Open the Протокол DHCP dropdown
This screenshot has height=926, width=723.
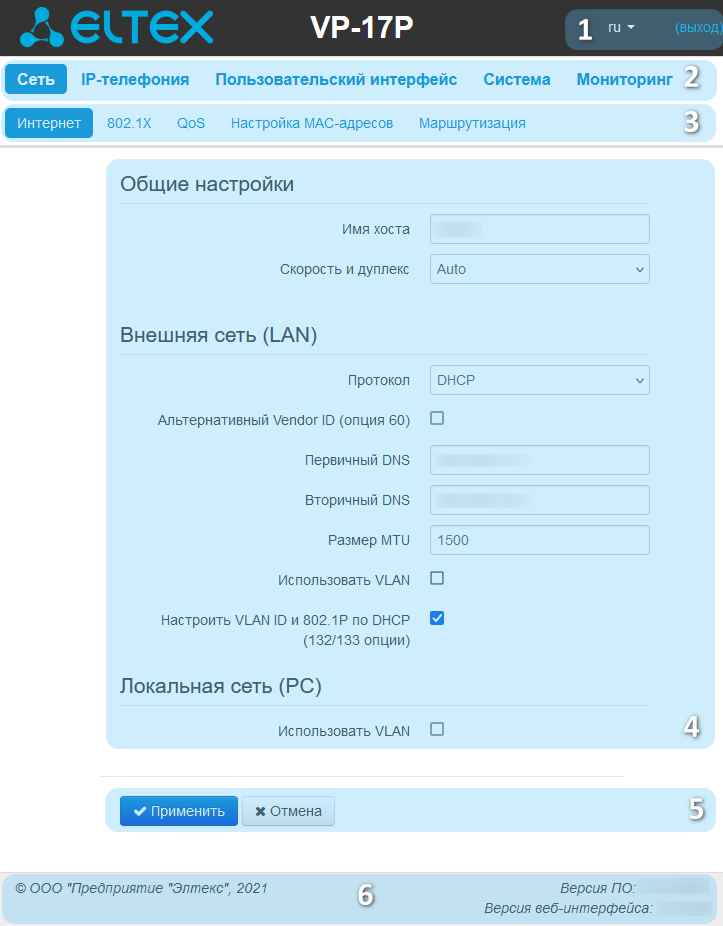540,380
